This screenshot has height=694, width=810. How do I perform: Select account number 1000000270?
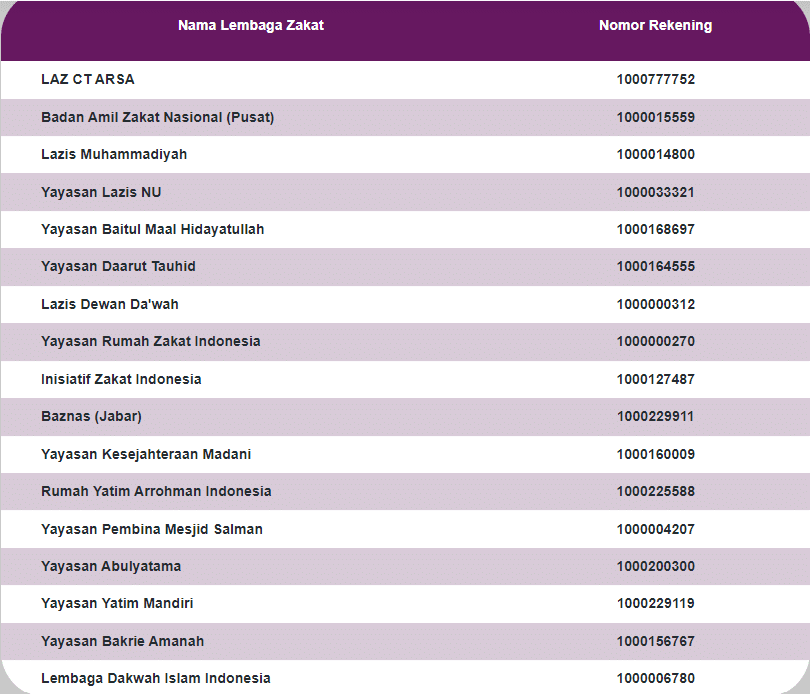(x=656, y=342)
